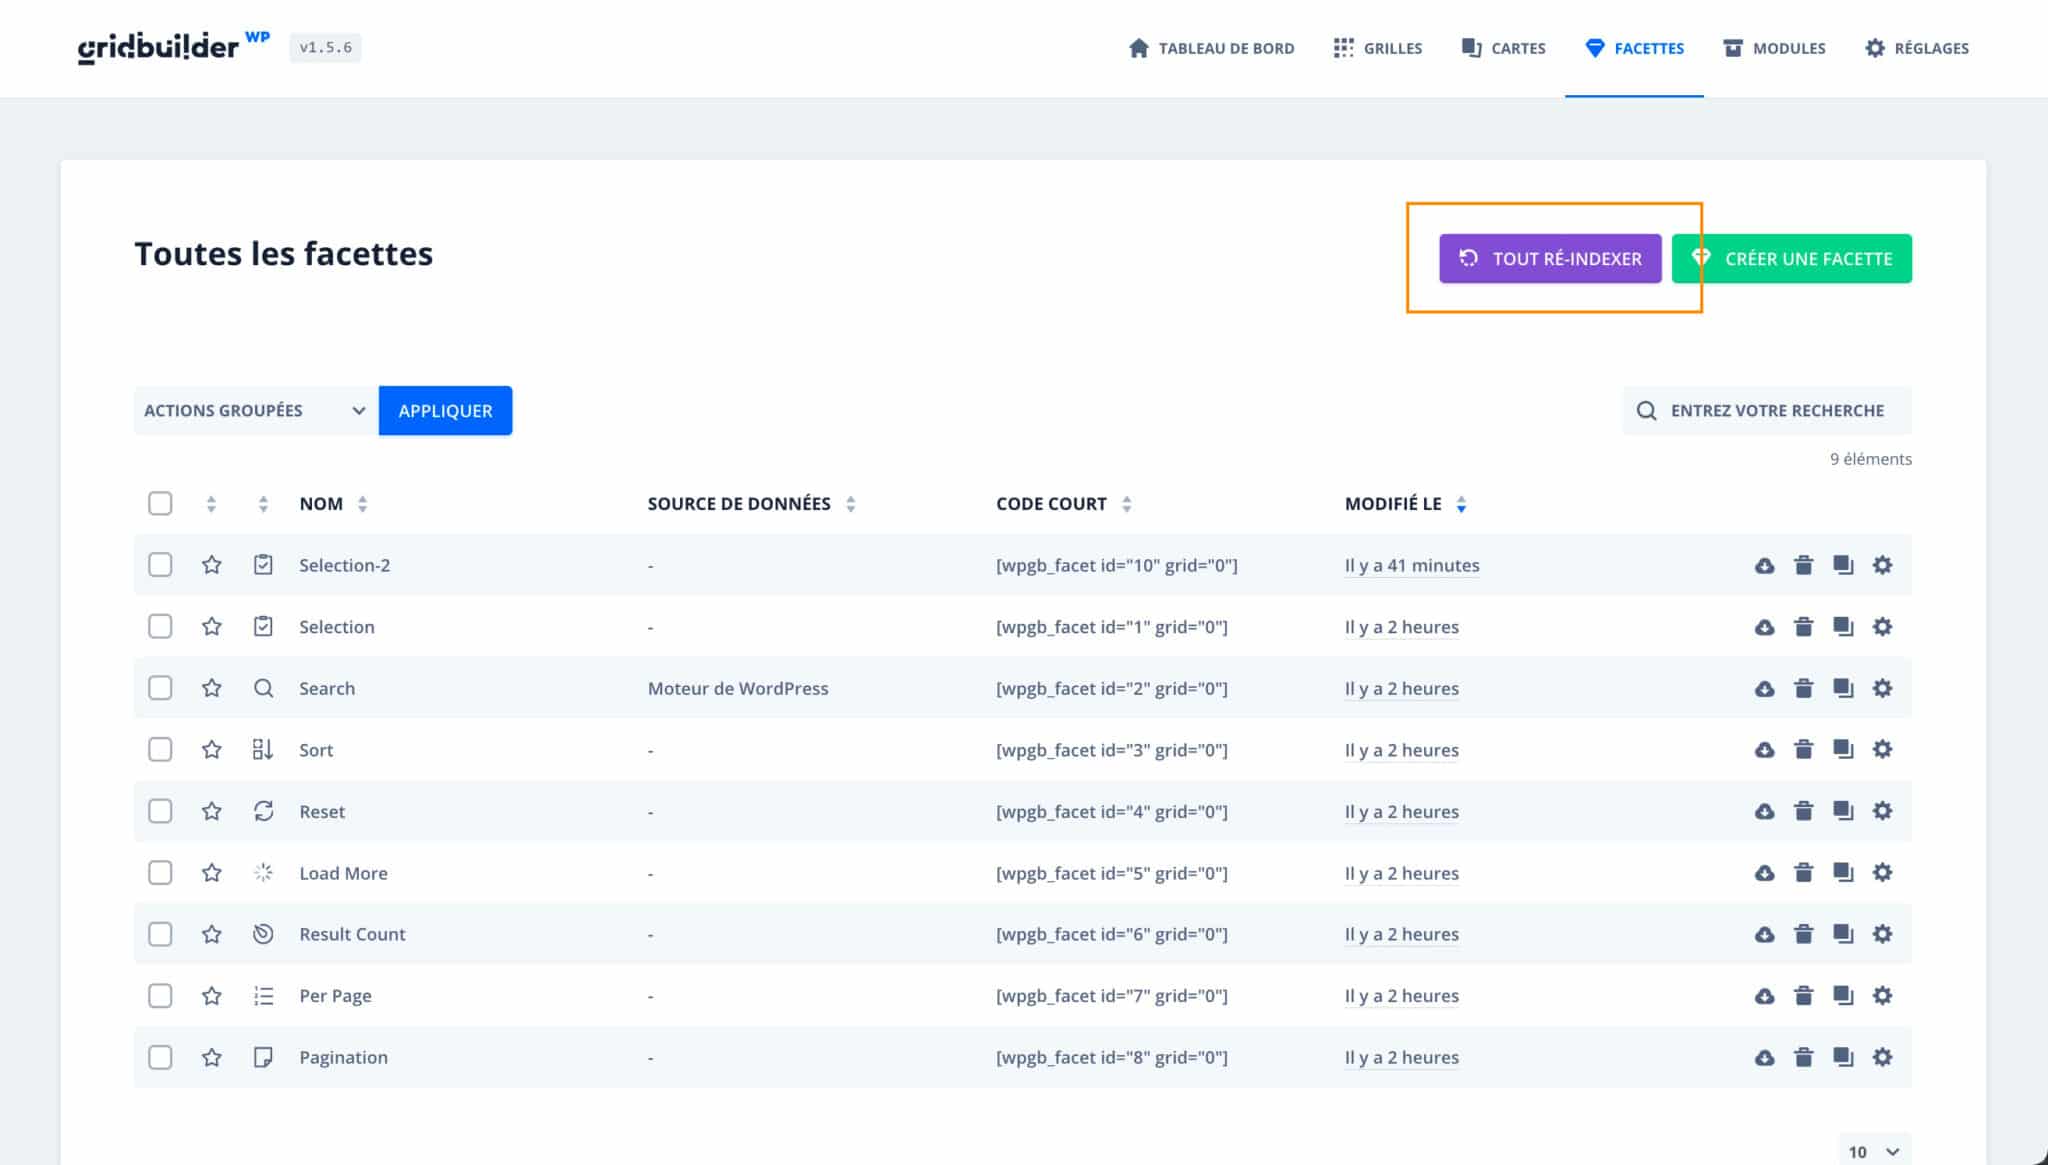Star the Load More facet as favorite
The height and width of the screenshot is (1165, 2048).
point(211,873)
